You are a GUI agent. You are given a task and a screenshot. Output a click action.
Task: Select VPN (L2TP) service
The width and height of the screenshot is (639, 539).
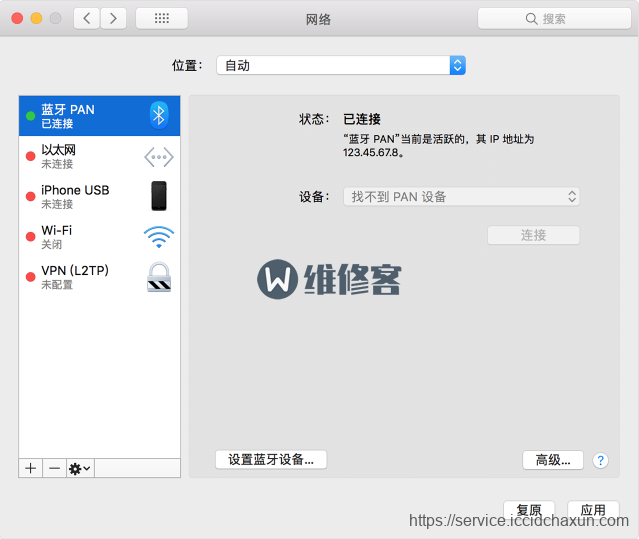tap(99, 277)
